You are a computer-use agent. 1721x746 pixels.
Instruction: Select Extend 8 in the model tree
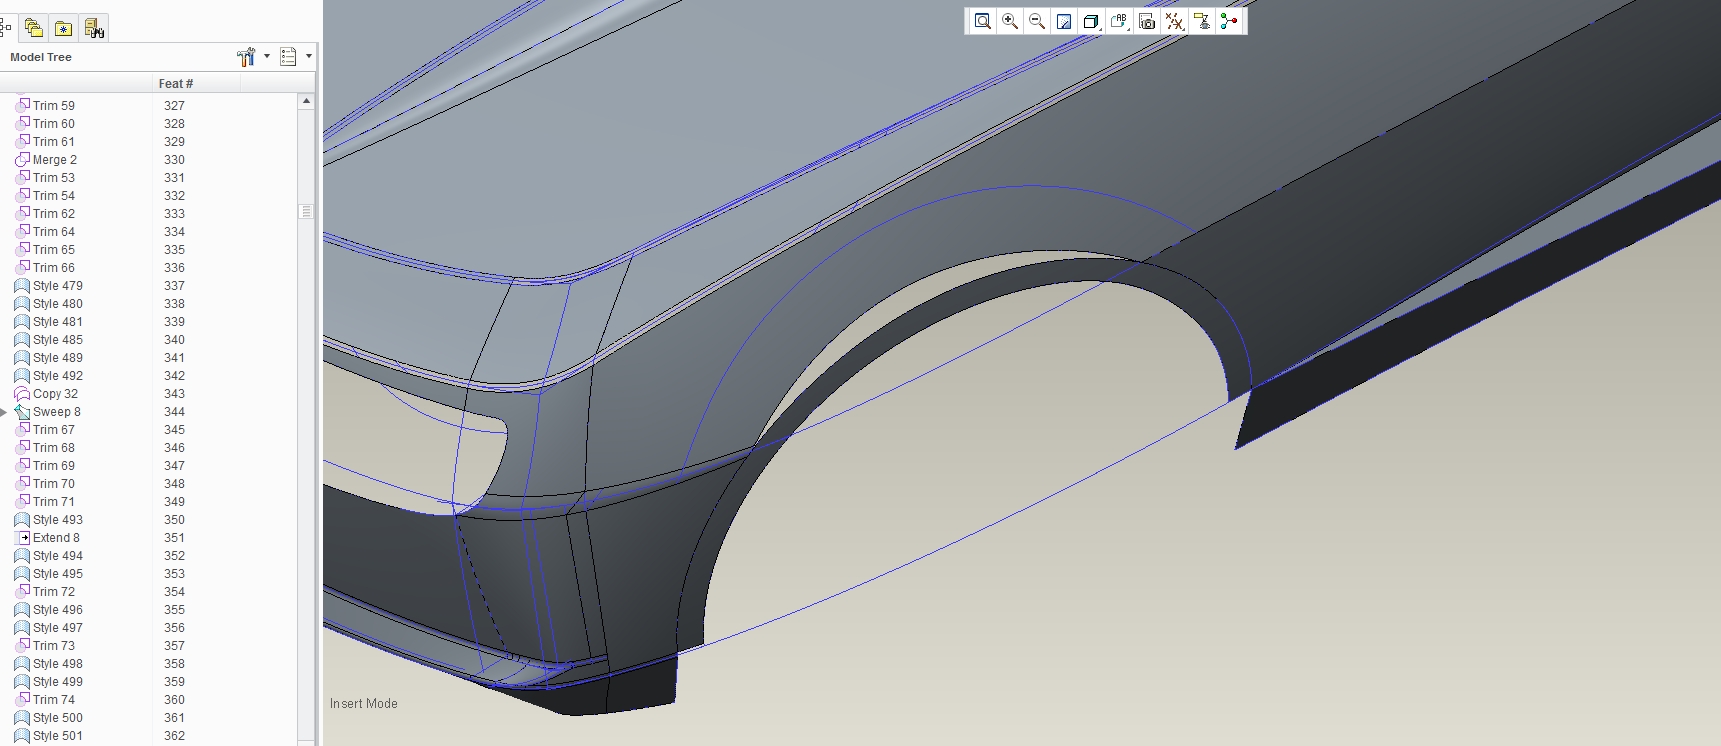[x=56, y=538]
